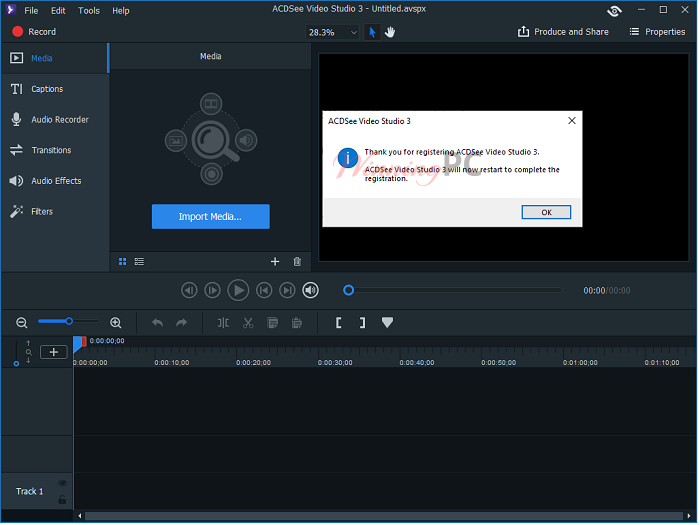700x525 pixels.
Task: Jump to the end of timeline
Action: click(287, 291)
